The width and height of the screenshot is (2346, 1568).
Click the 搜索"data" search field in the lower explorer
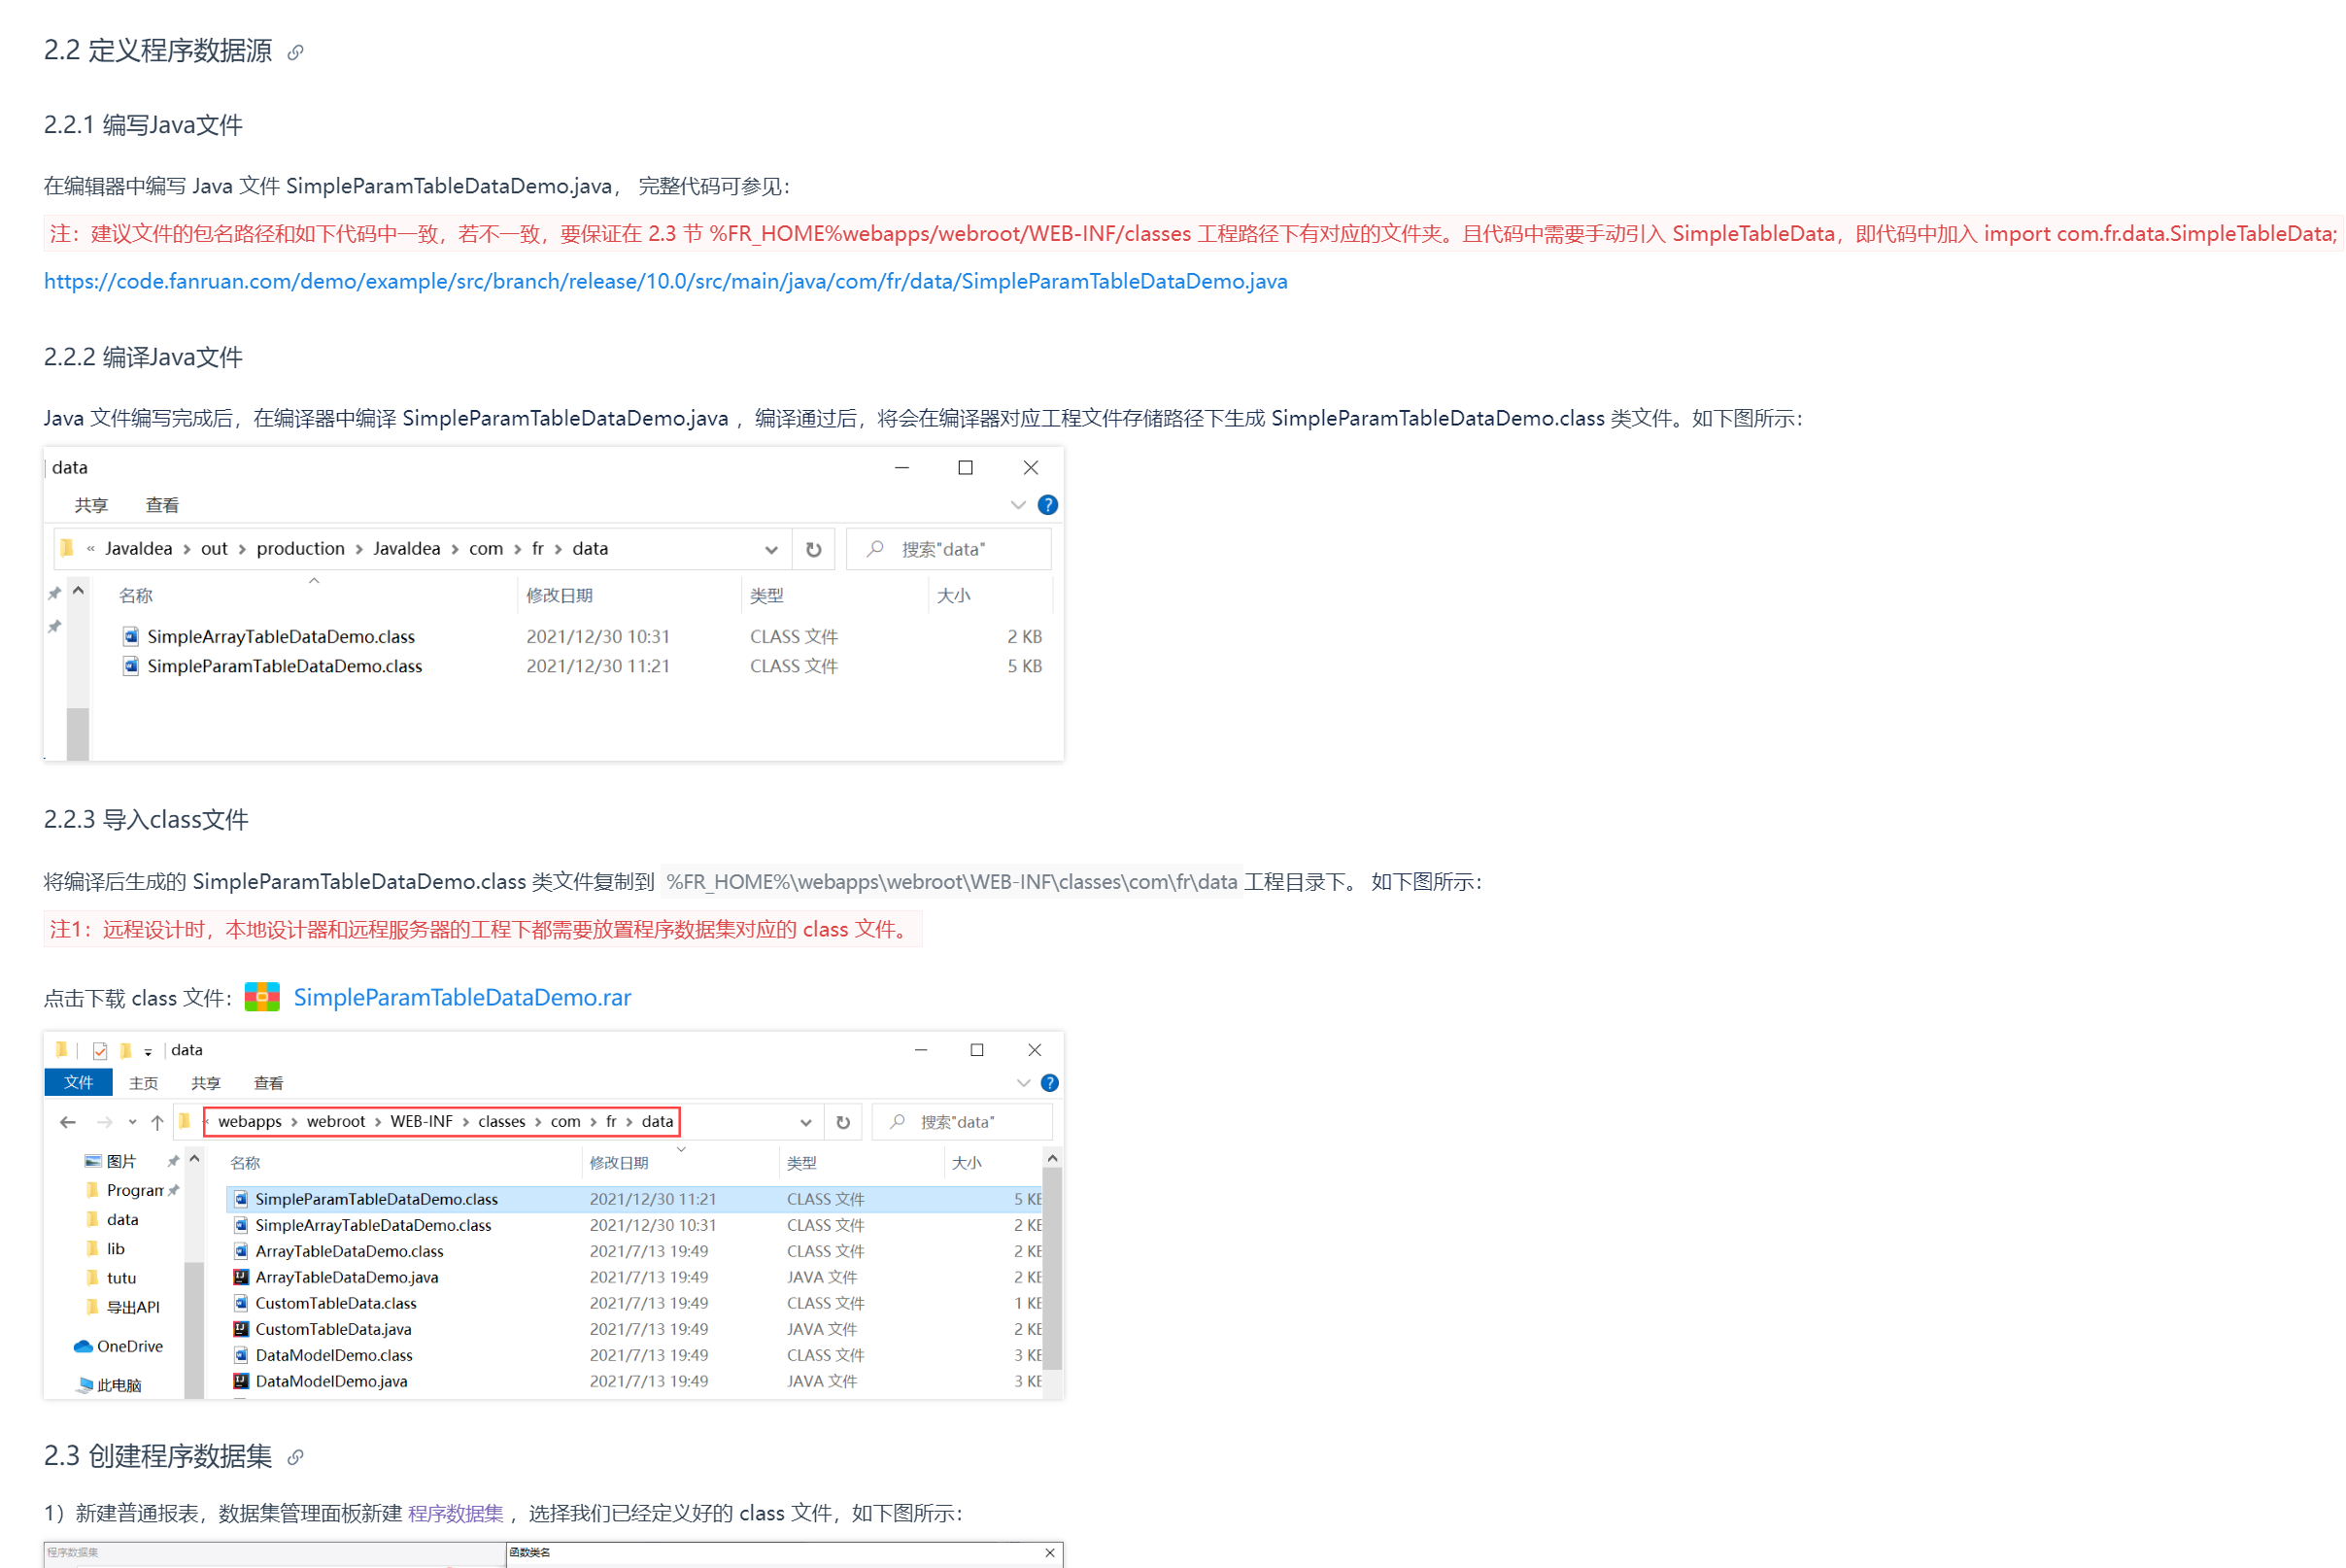click(962, 1122)
